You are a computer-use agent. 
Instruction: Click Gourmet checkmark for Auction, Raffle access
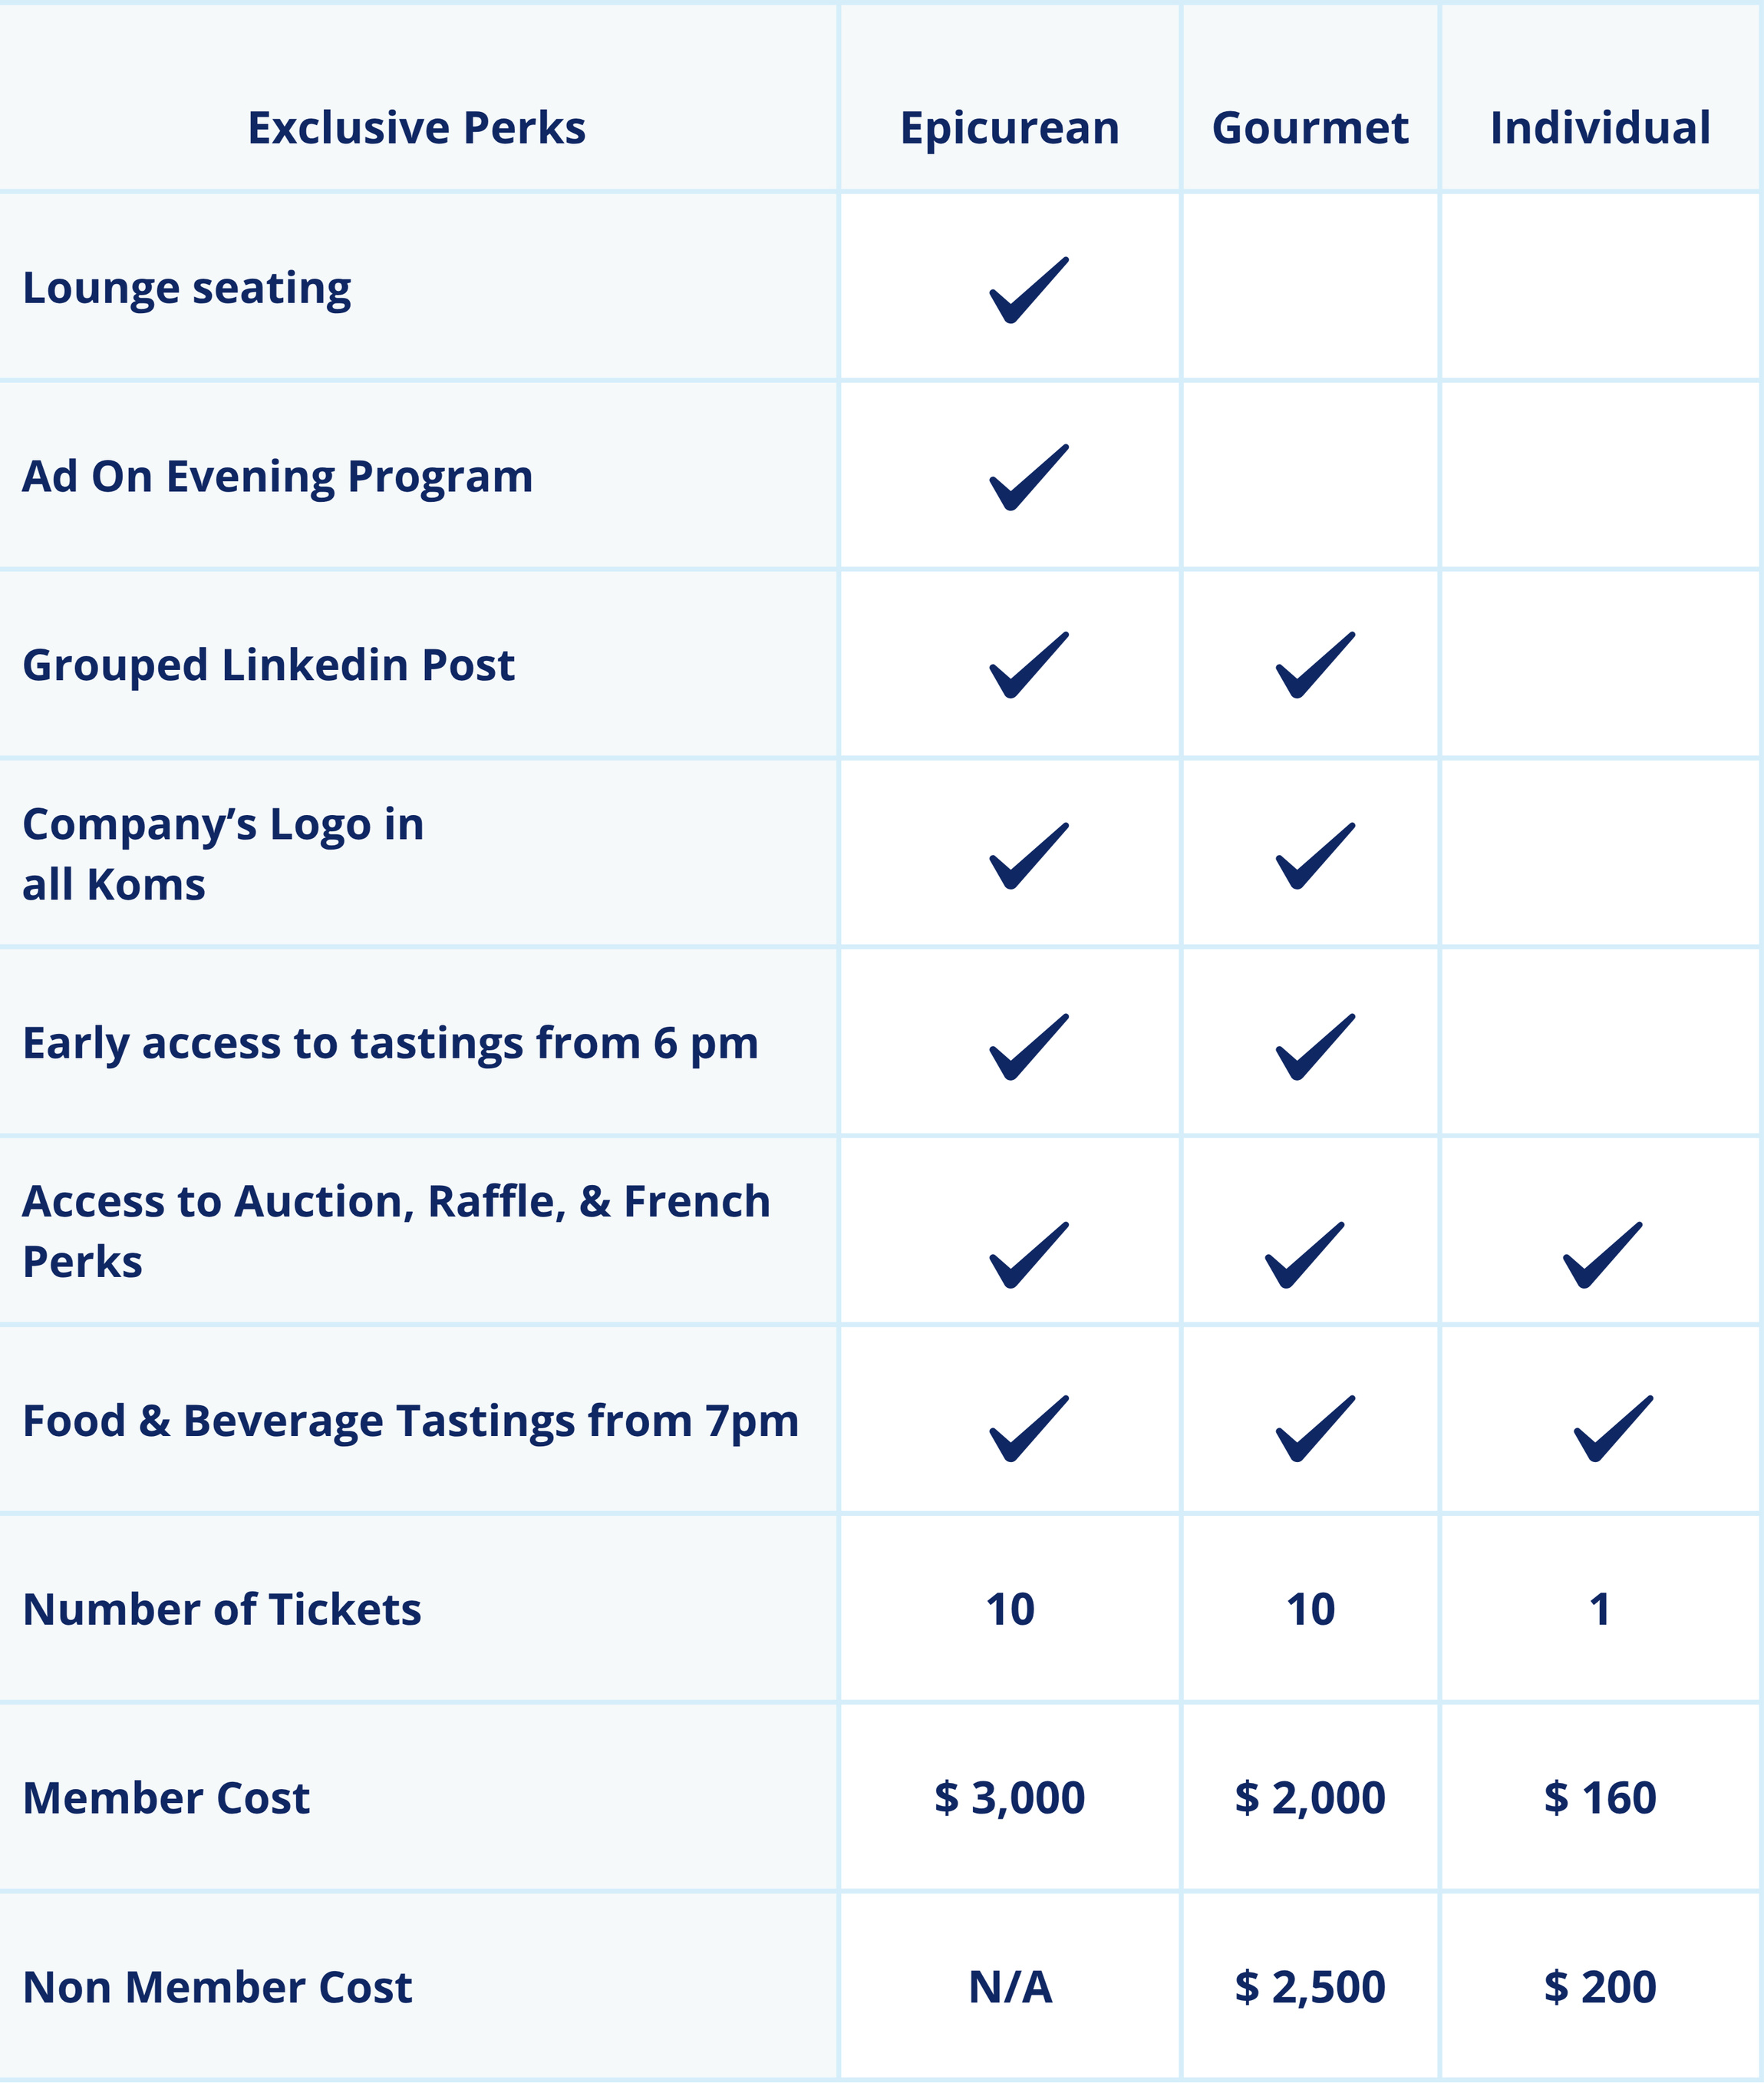coord(1305,1255)
